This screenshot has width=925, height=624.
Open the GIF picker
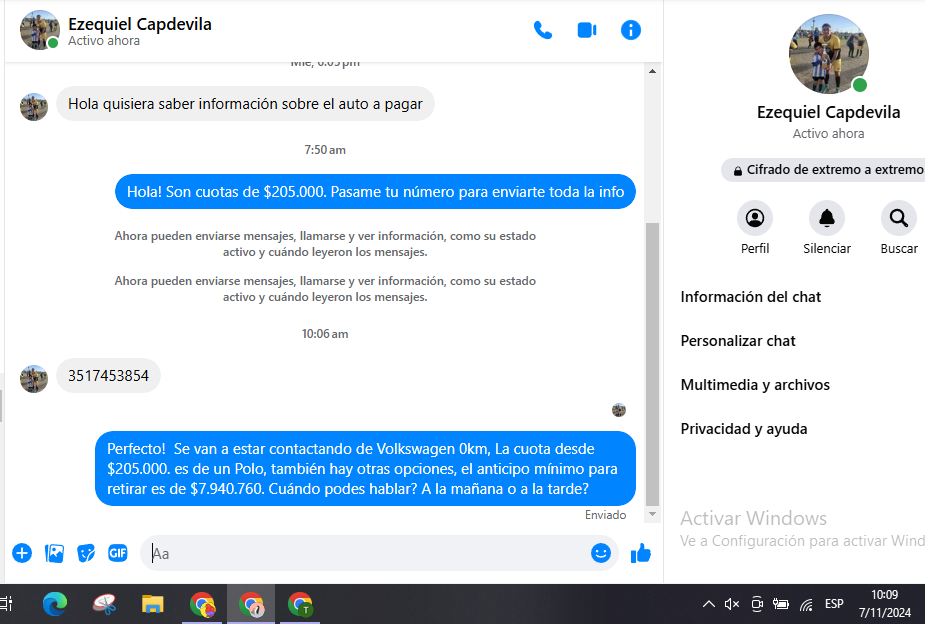pyautogui.click(x=118, y=553)
